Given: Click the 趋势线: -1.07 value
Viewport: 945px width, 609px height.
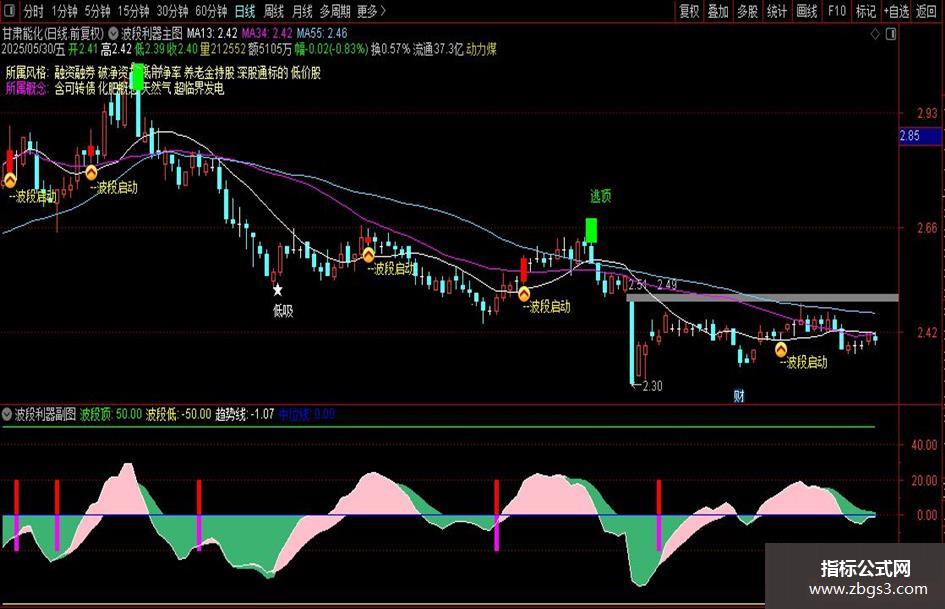Looking at the screenshot, I should [245, 414].
